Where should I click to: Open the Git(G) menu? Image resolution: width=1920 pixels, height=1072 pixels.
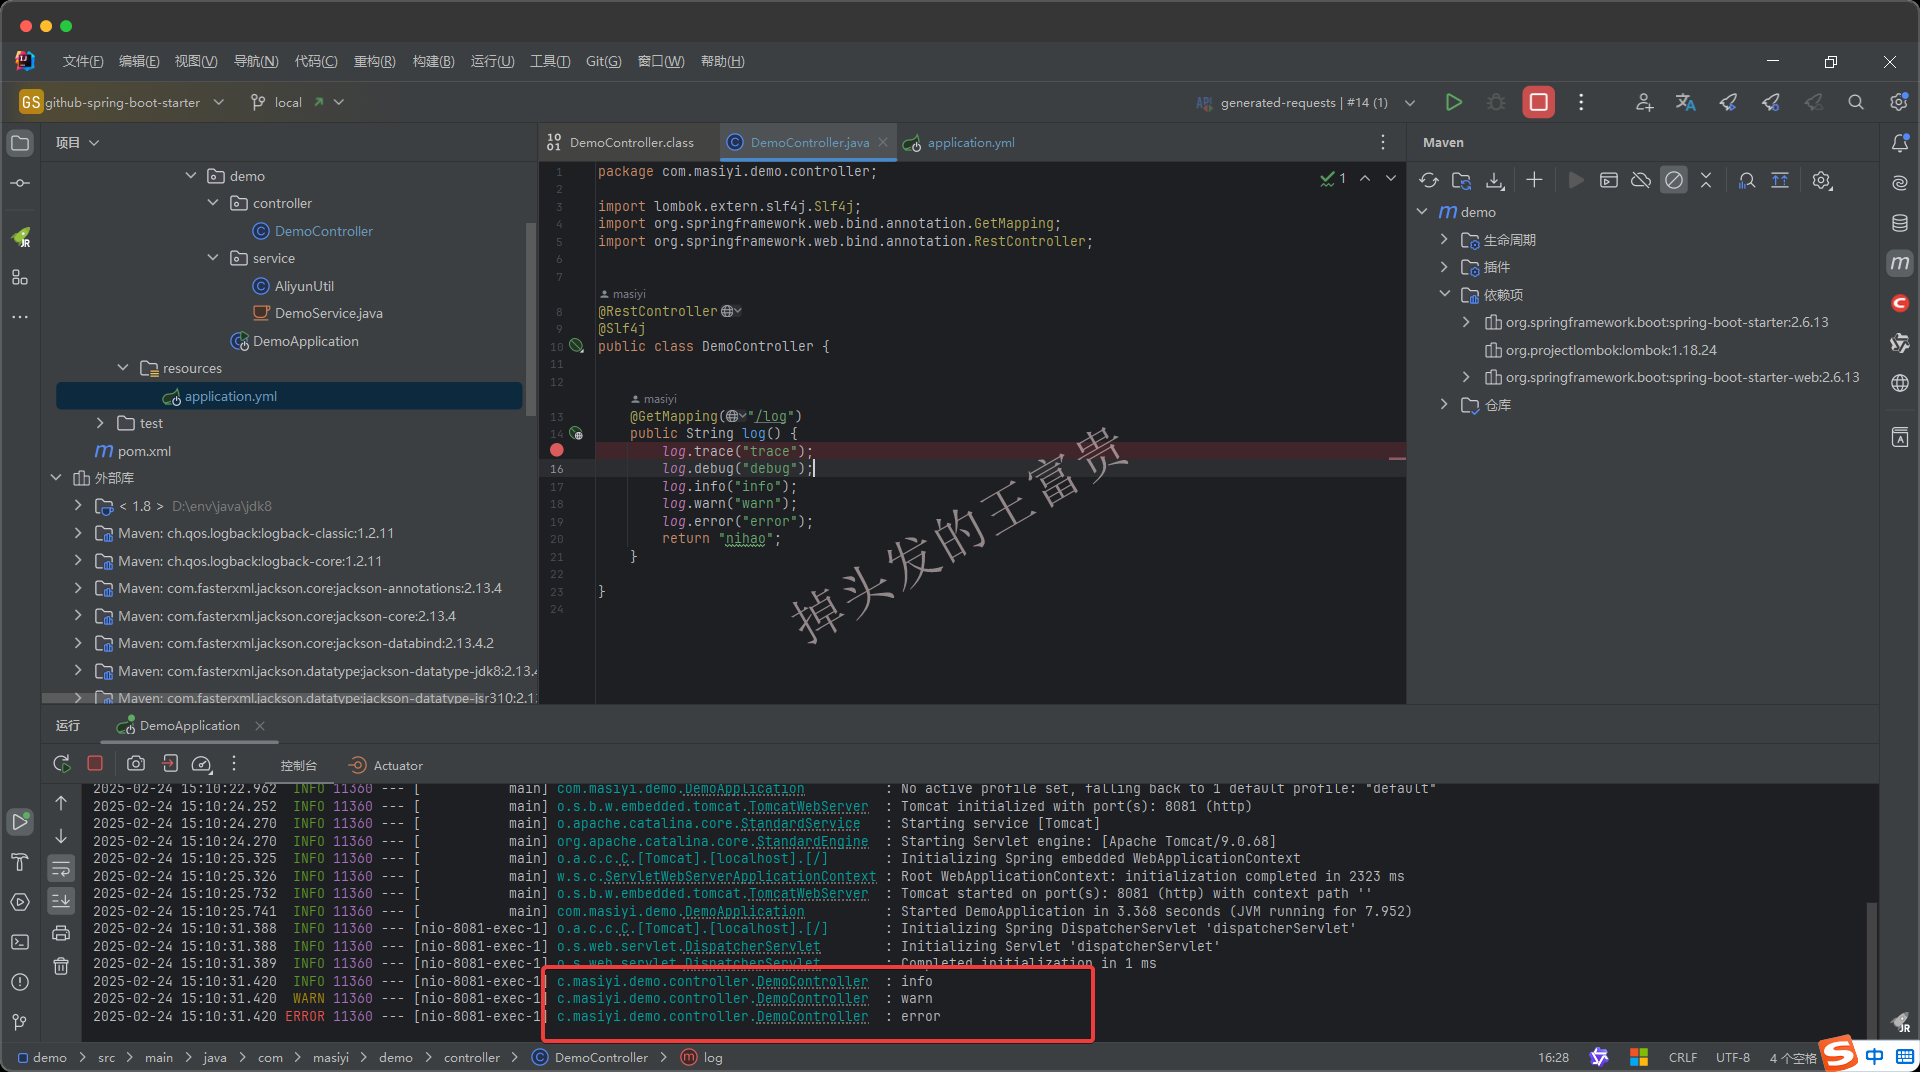604,61
